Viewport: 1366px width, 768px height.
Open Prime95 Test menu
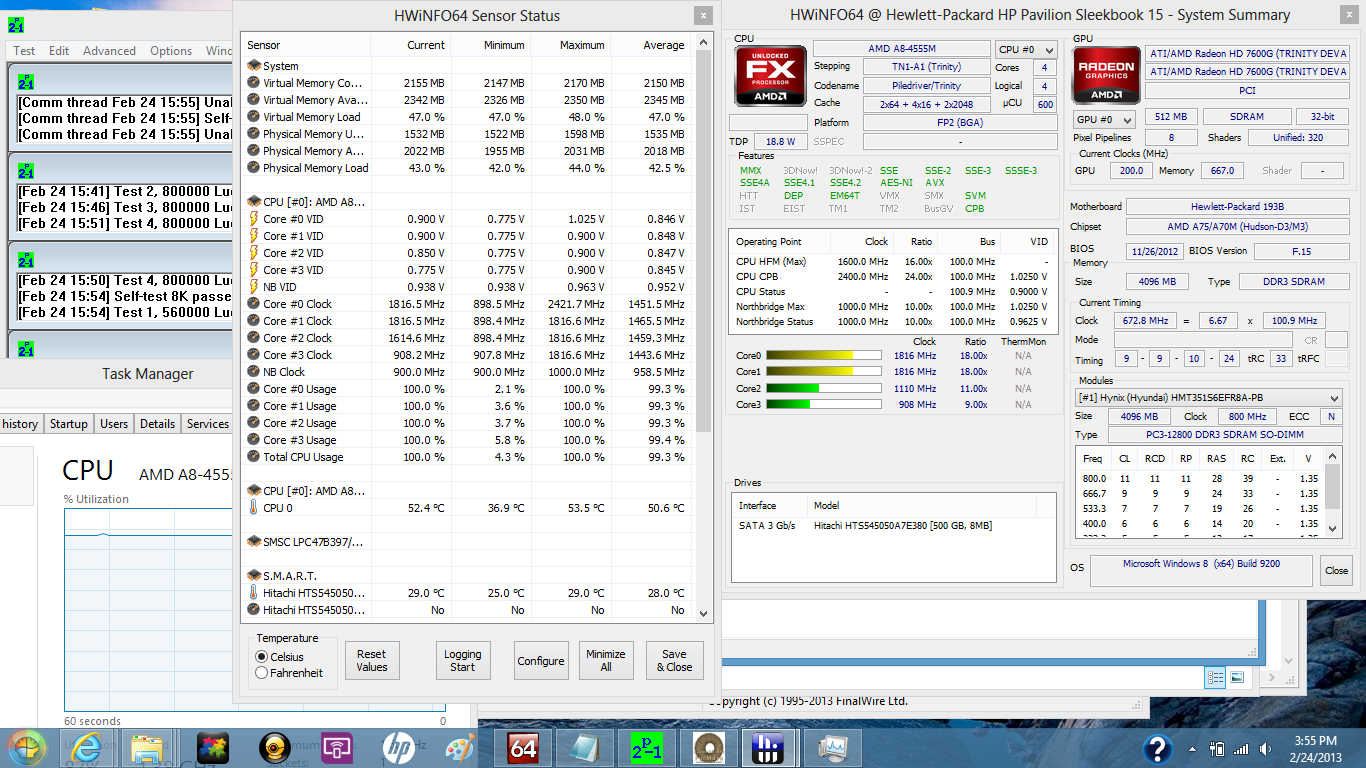coord(24,51)
